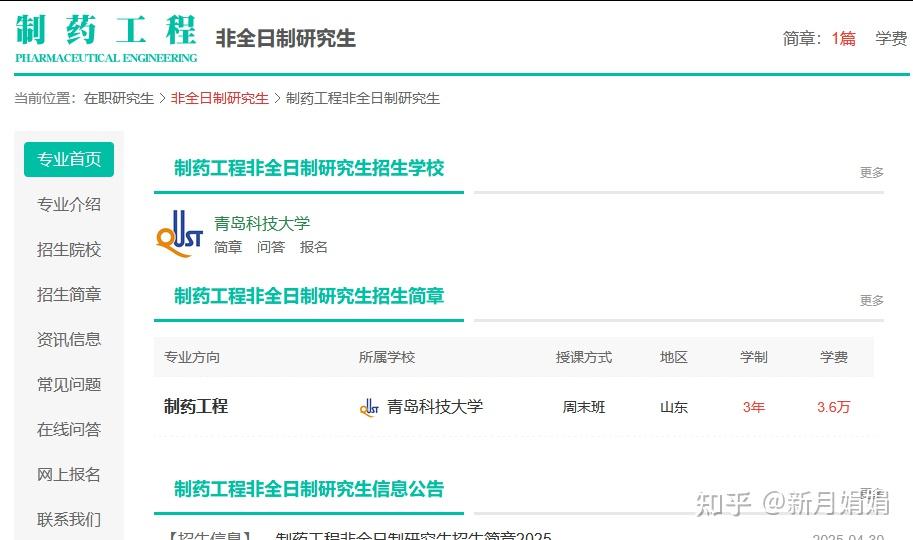Click 问答 under 青岛科技大学
The height and width of the screenshot is (540, 913).
(x=271, y=248)
